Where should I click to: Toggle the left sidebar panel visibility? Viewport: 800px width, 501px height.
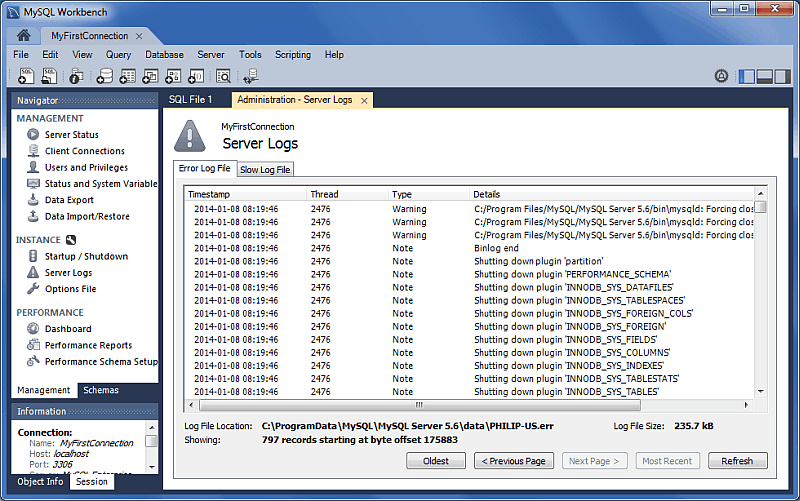(746, 77)
